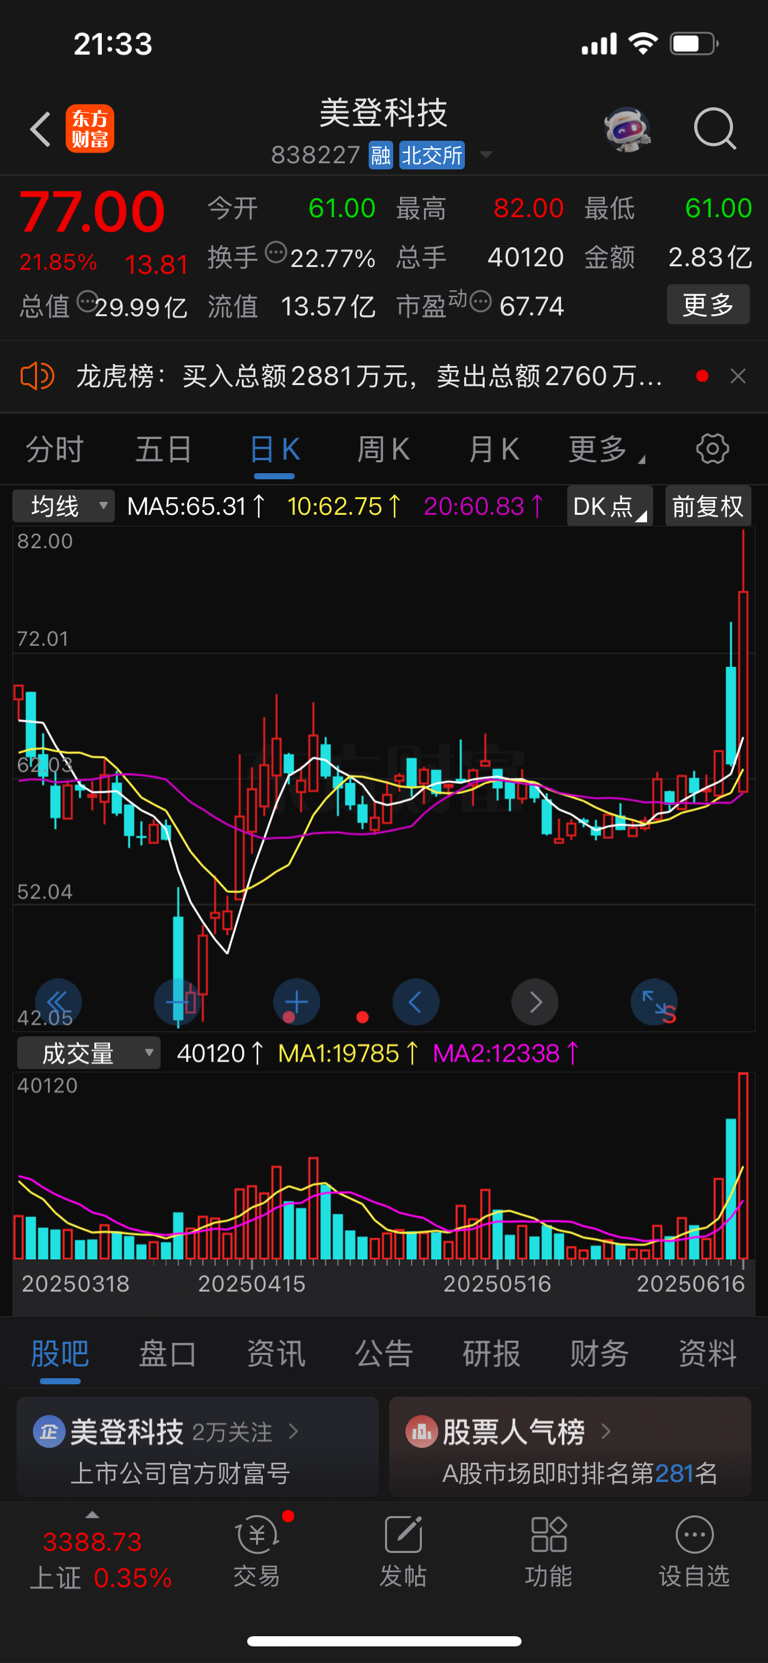This screenshot has width=768, height=1663.
Task: Switch to 月K chart tab
Action: (x=493, y=449)
